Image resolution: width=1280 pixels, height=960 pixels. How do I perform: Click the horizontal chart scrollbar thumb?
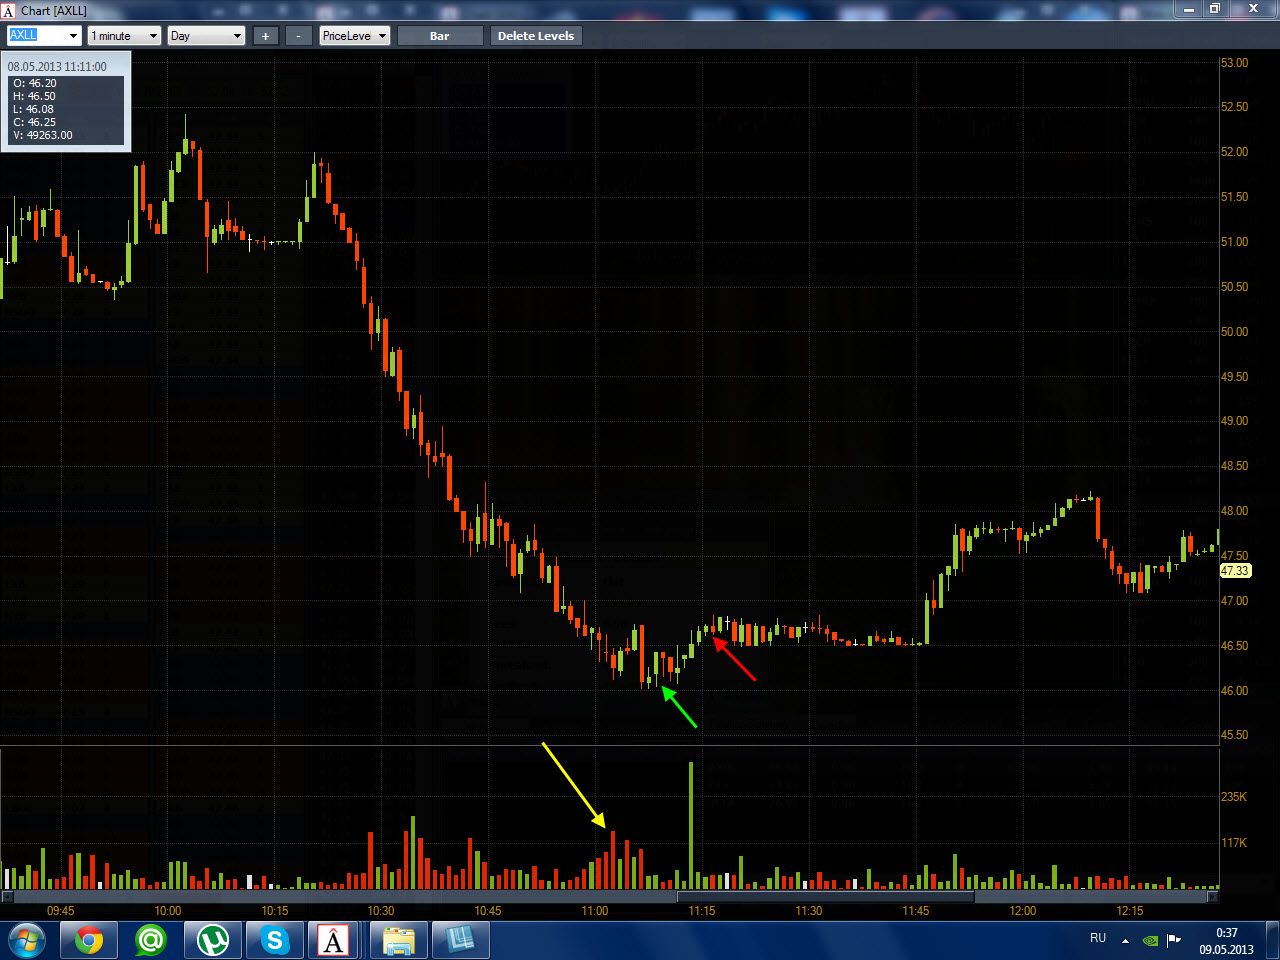coord(826,896)
